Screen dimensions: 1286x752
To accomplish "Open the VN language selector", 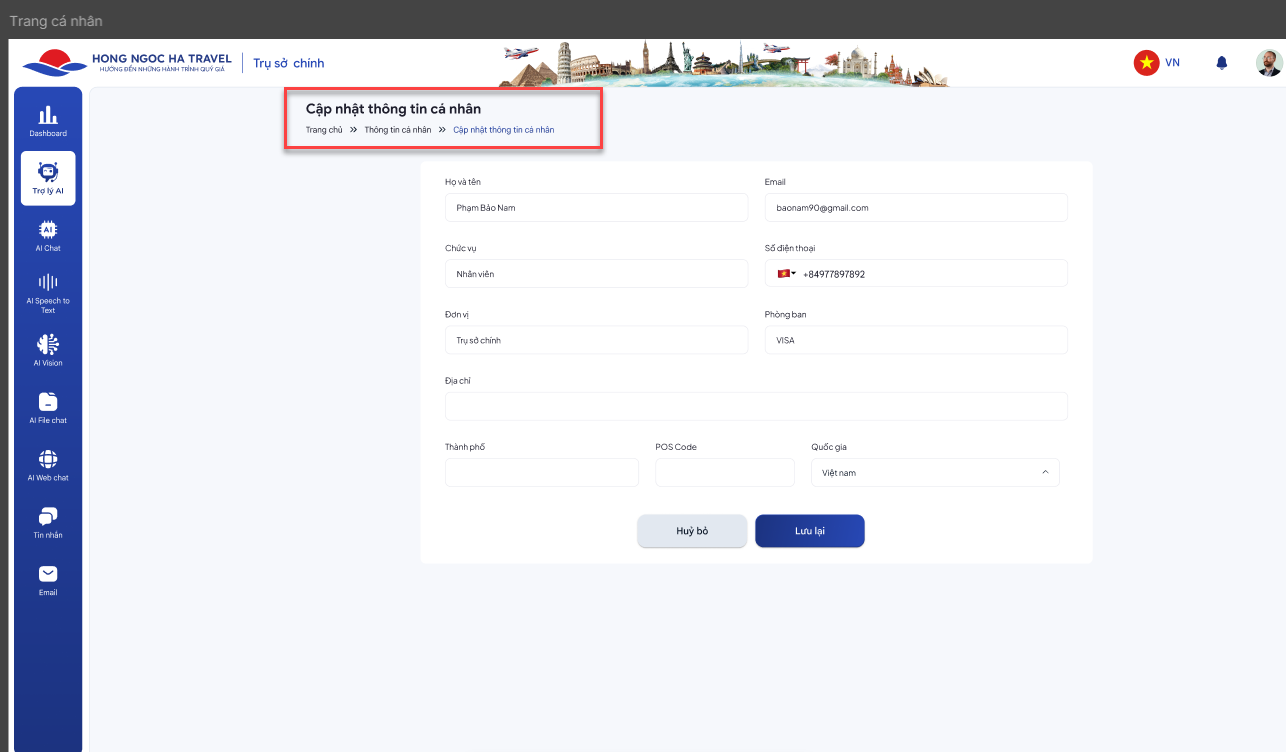I will click(x=1157, y=63).
